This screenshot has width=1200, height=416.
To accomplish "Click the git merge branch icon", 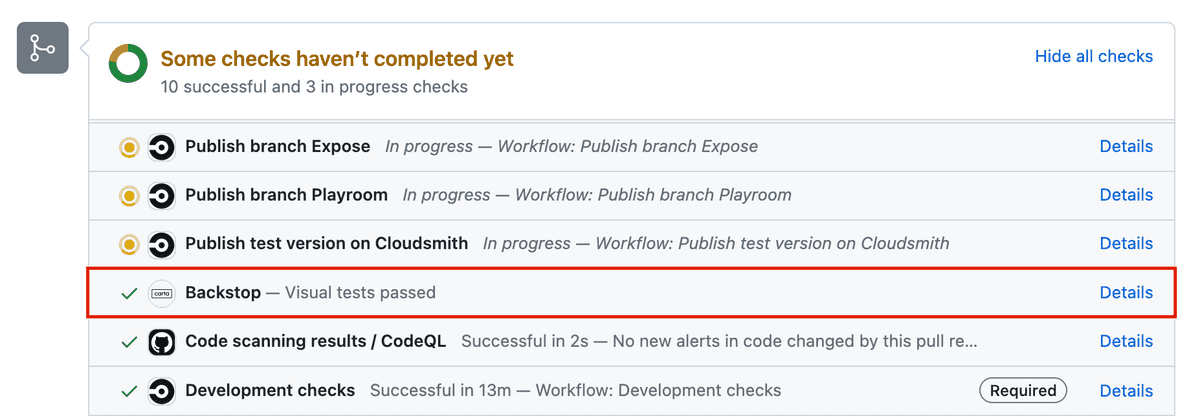I will 42,47.
